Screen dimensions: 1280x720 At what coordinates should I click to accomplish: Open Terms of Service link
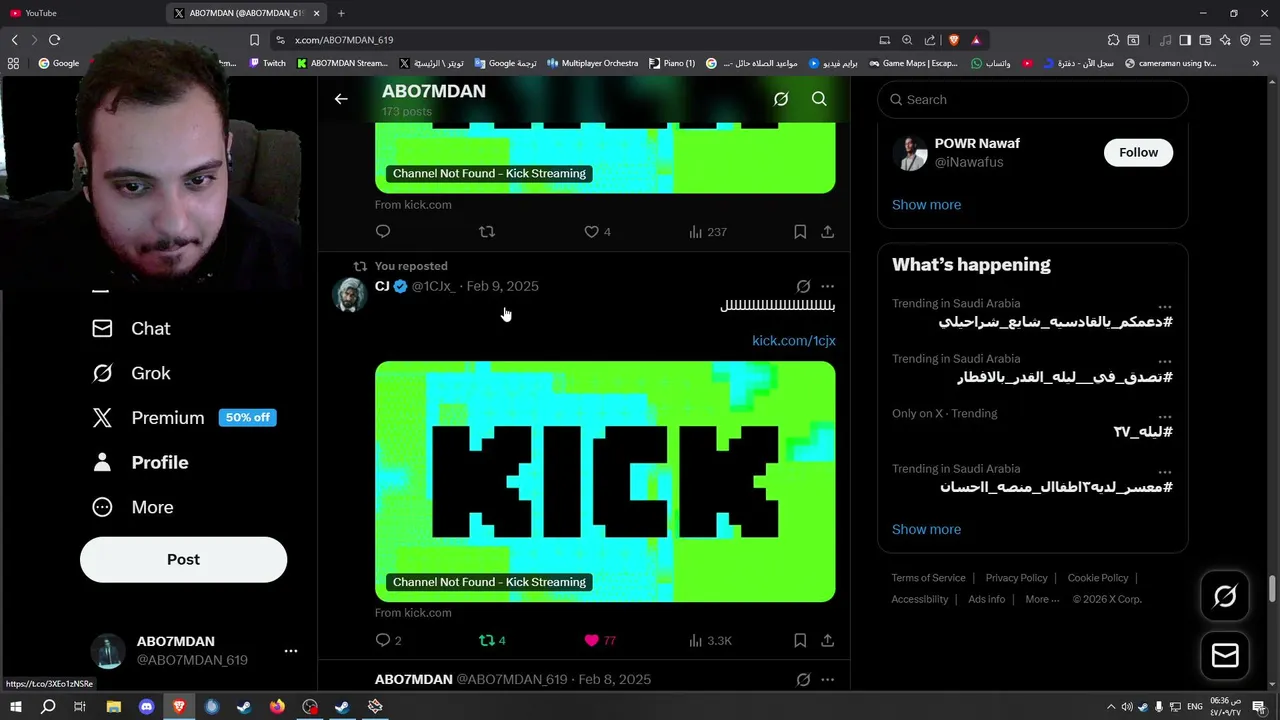[x=928, y=578]
